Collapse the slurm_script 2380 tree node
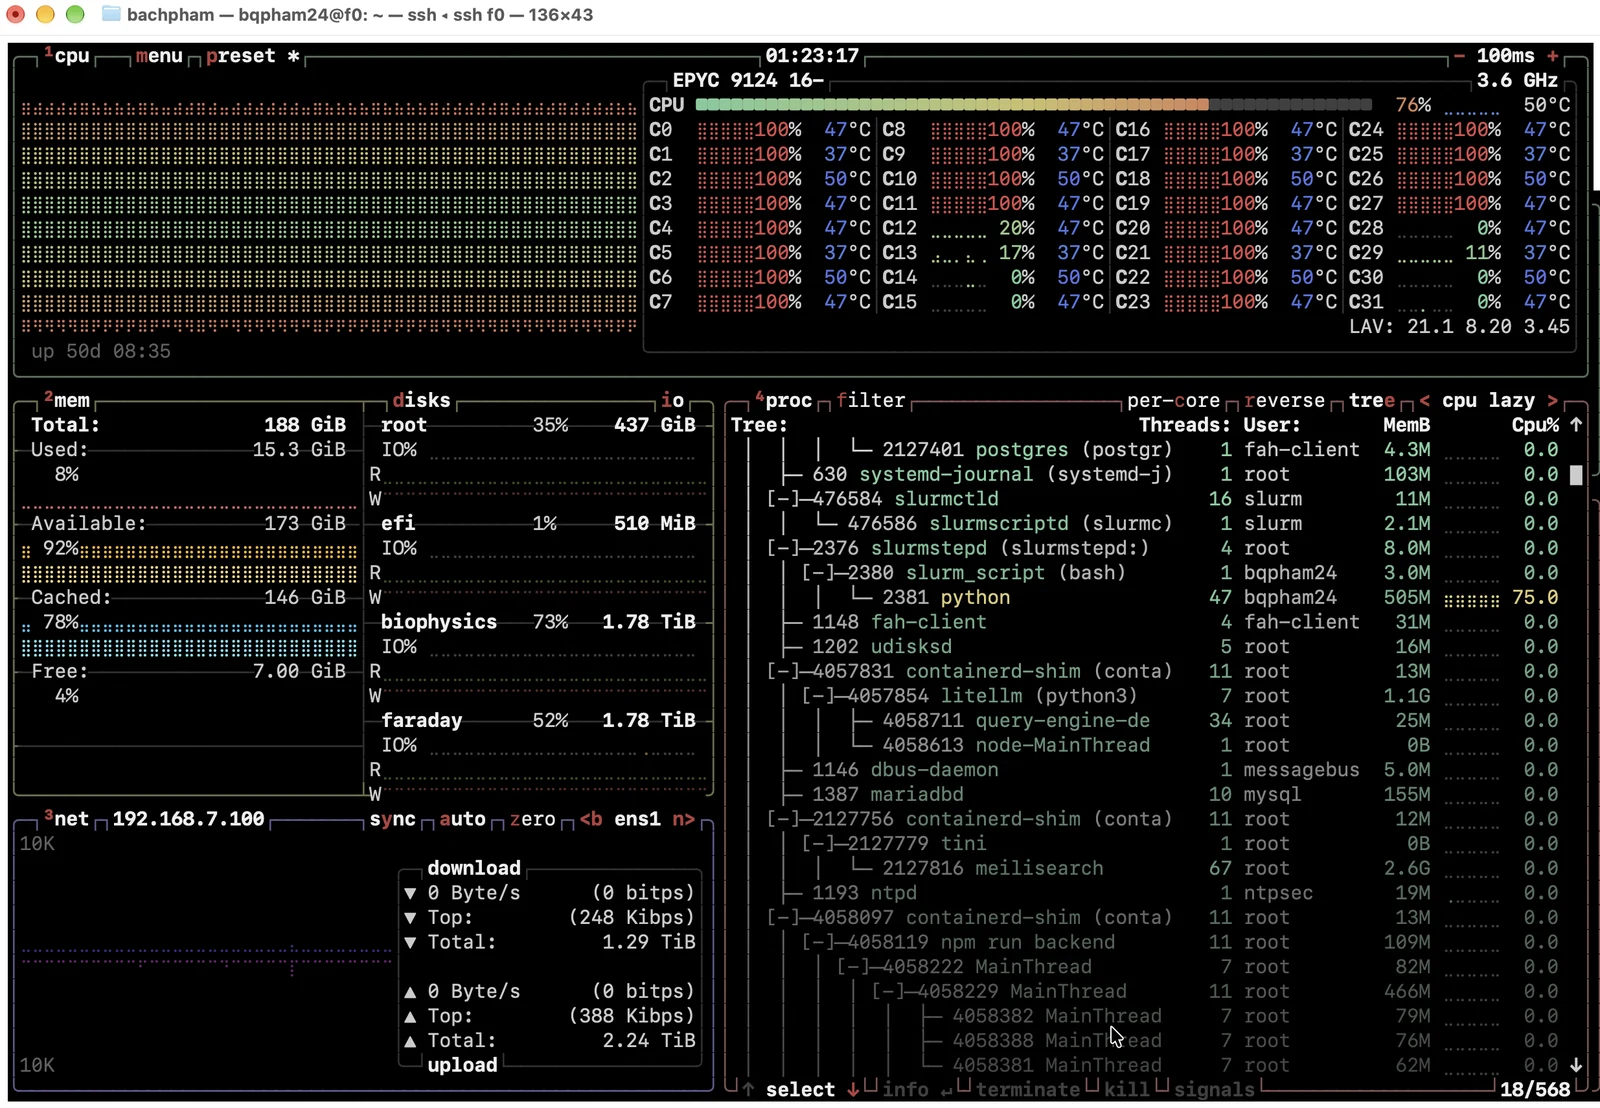 click(x=819, y=573)
